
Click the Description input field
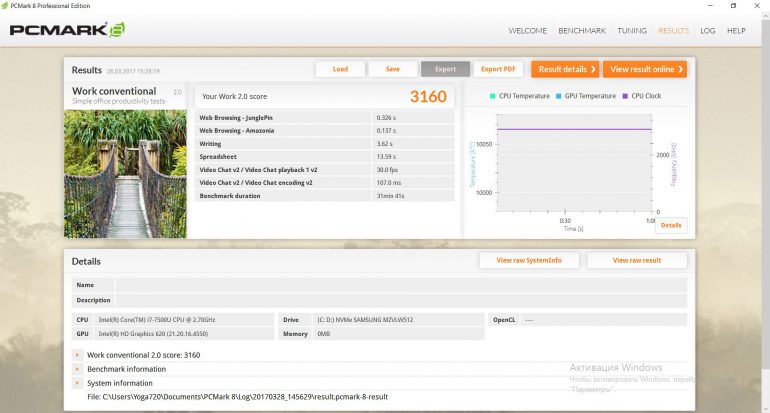401,300
